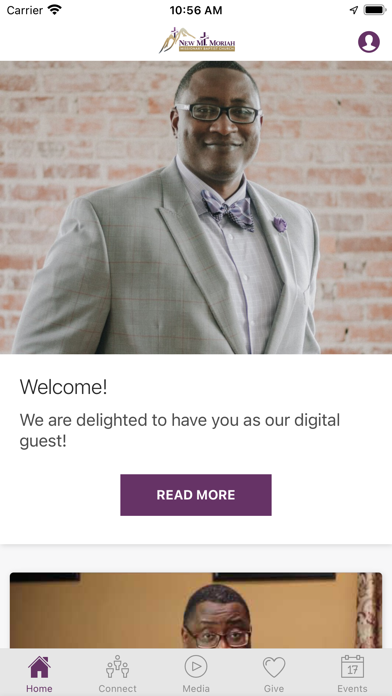The width and height of the screenshot is (392, 696).
Task: Tap the Welcome! heading
Action: click(x=63, y=387)
